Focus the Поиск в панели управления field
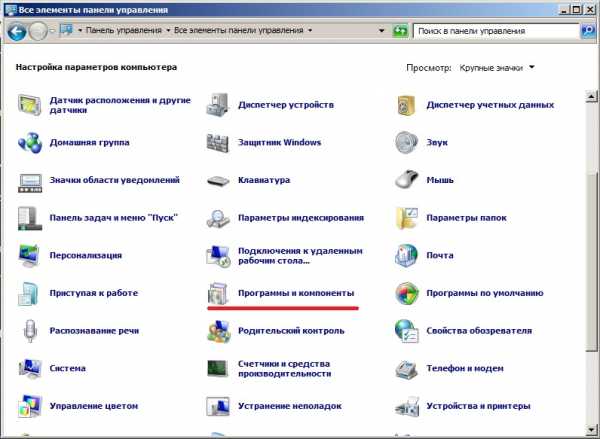This screenshot has height=439, width=600. 496,31
